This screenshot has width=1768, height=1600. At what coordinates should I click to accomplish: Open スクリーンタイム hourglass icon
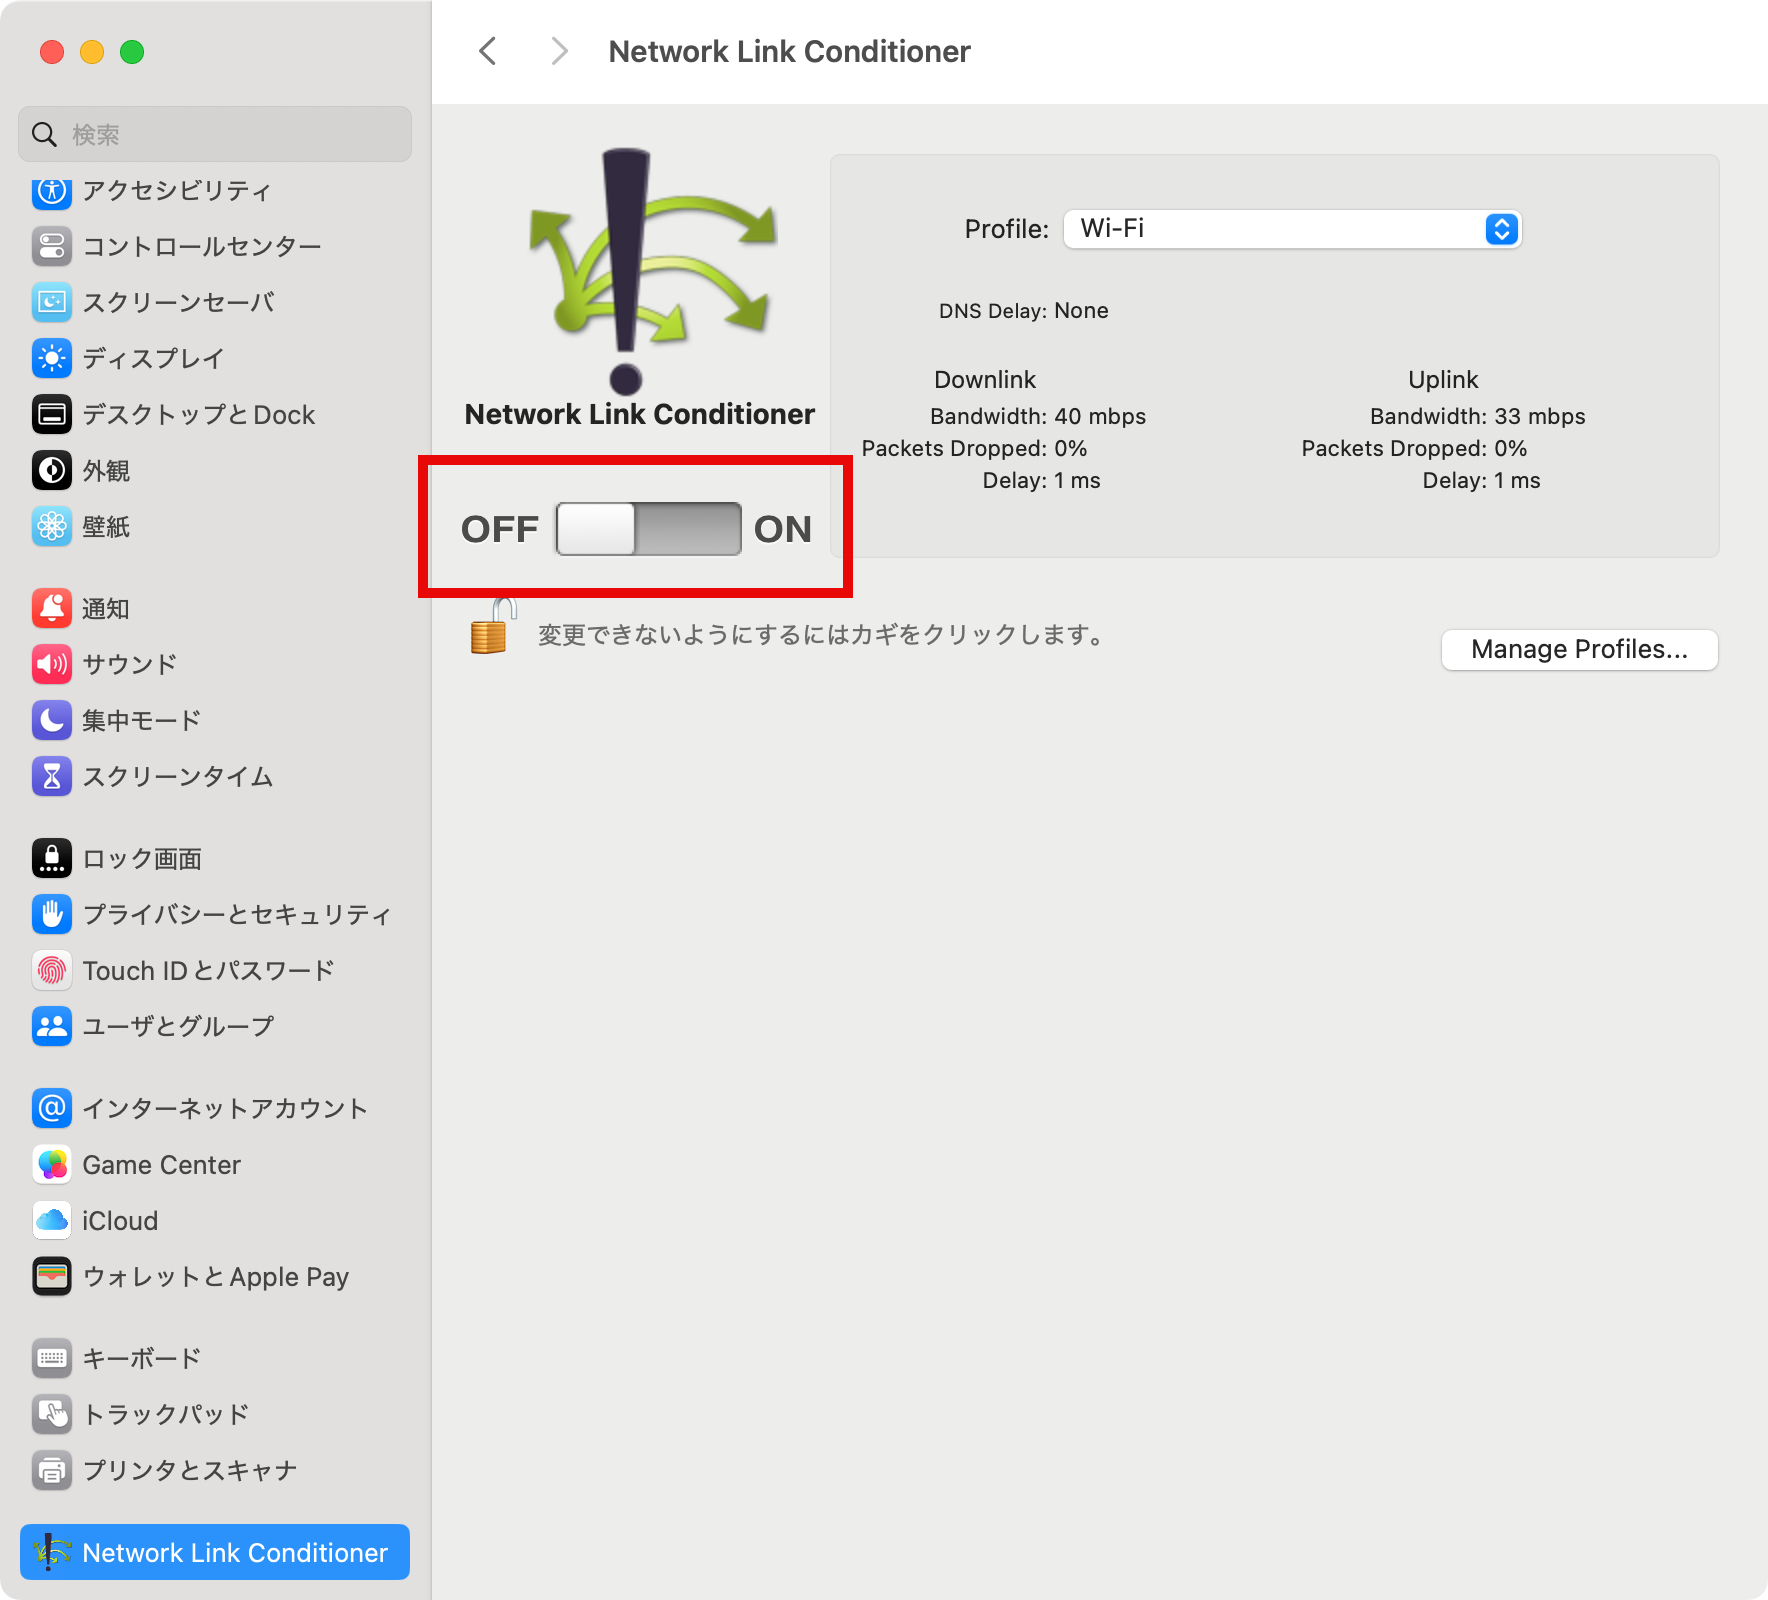(x=52, y=776)
